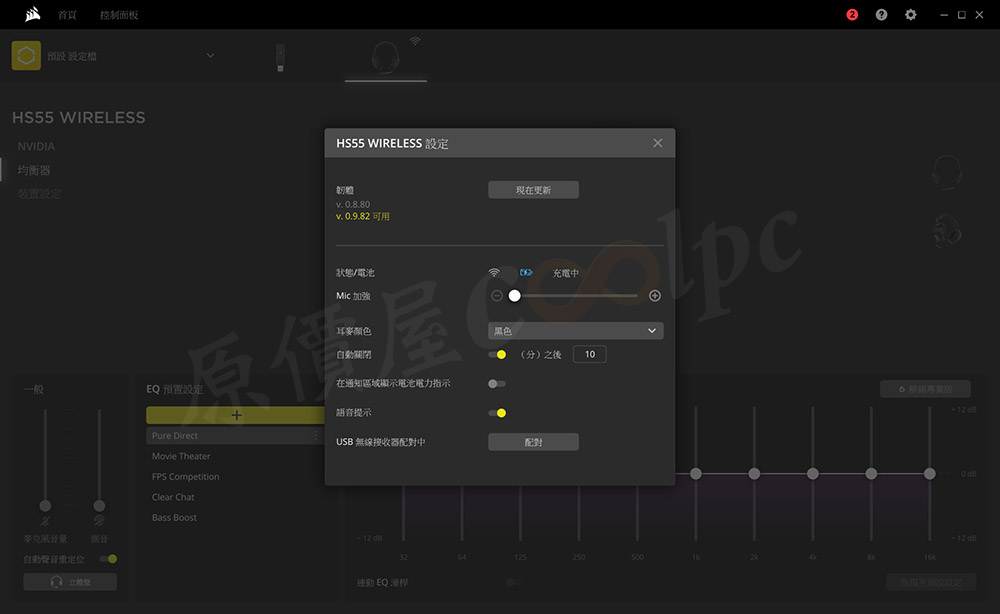Click current firmware v. 0.8.80 text

click(x=353, y=204)
